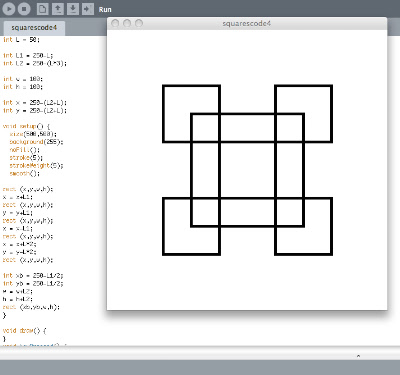The height and width of the screenshot is (375, 400).
Task: Export the sketch with the right-arrow icon
Action: click(88, 9)
